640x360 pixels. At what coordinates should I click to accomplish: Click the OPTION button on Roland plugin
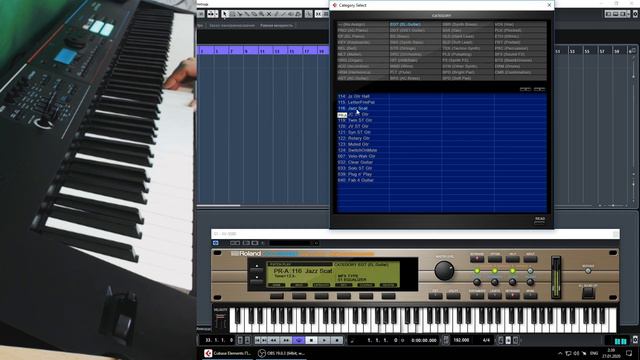click(x=495, y=259)
